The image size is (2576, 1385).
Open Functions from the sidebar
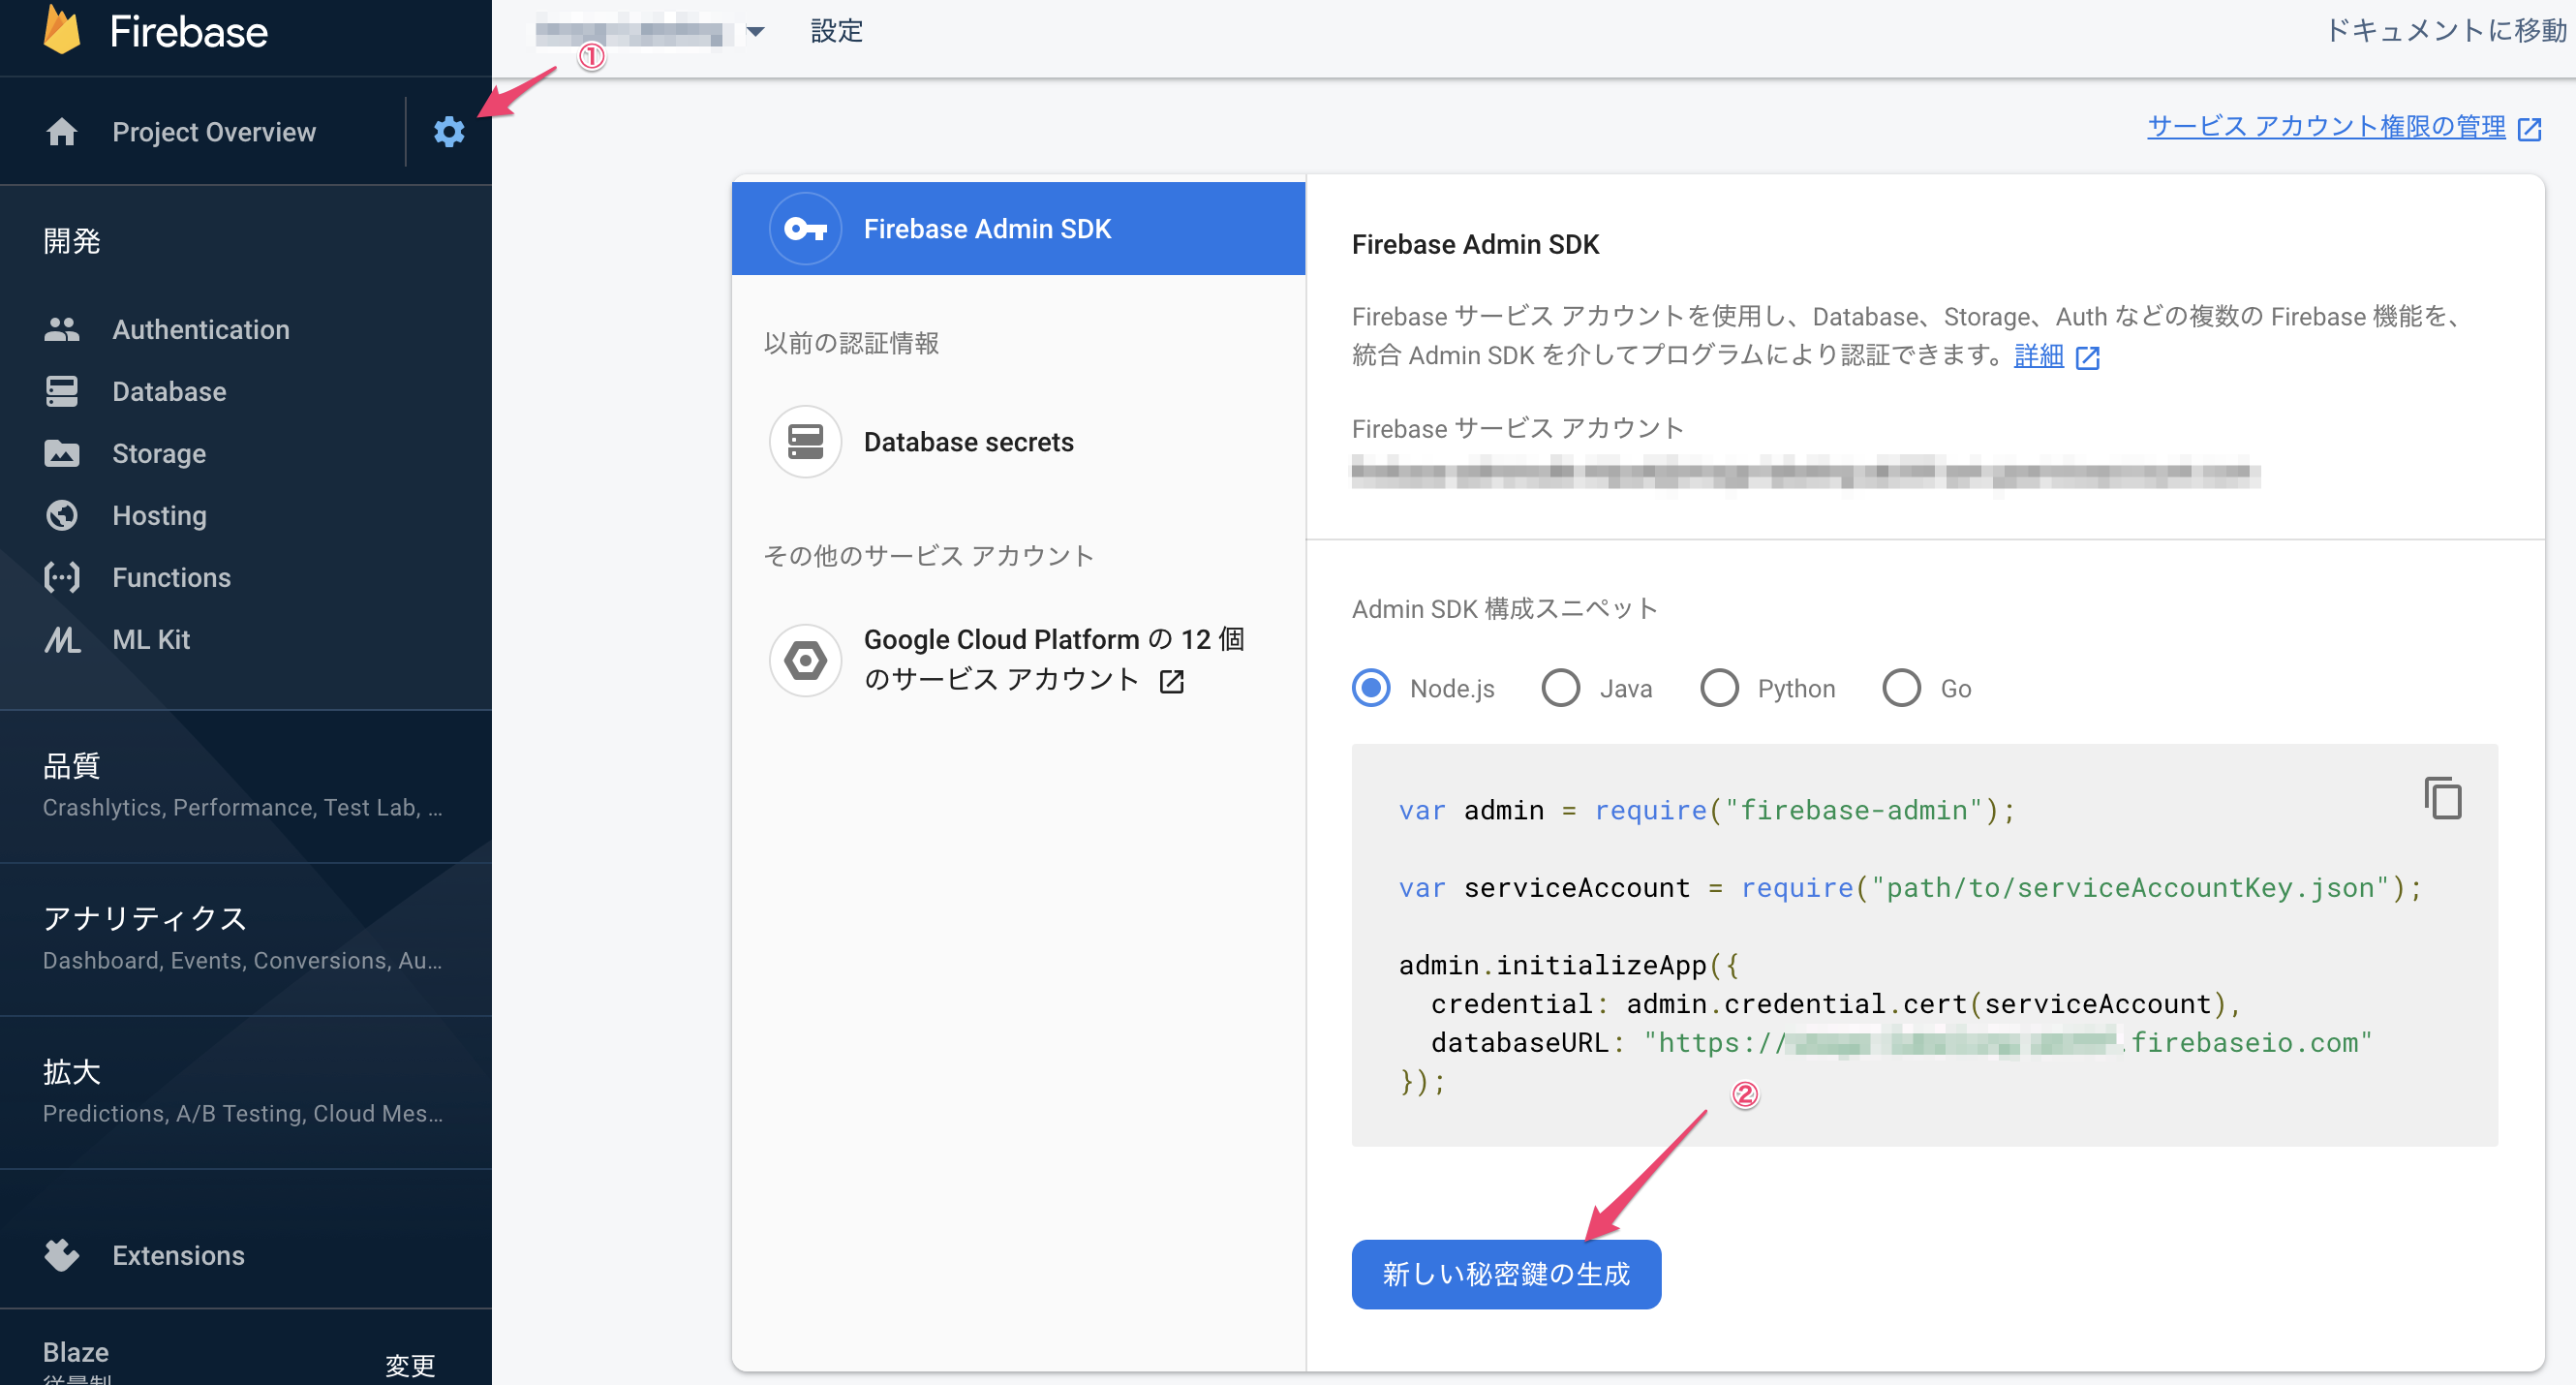pos(171,577)
